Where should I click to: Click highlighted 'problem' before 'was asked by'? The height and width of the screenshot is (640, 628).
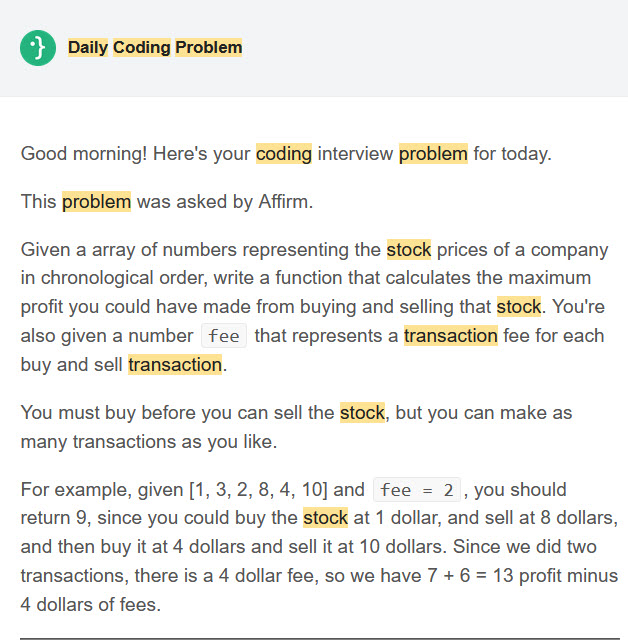coord(96,202)
